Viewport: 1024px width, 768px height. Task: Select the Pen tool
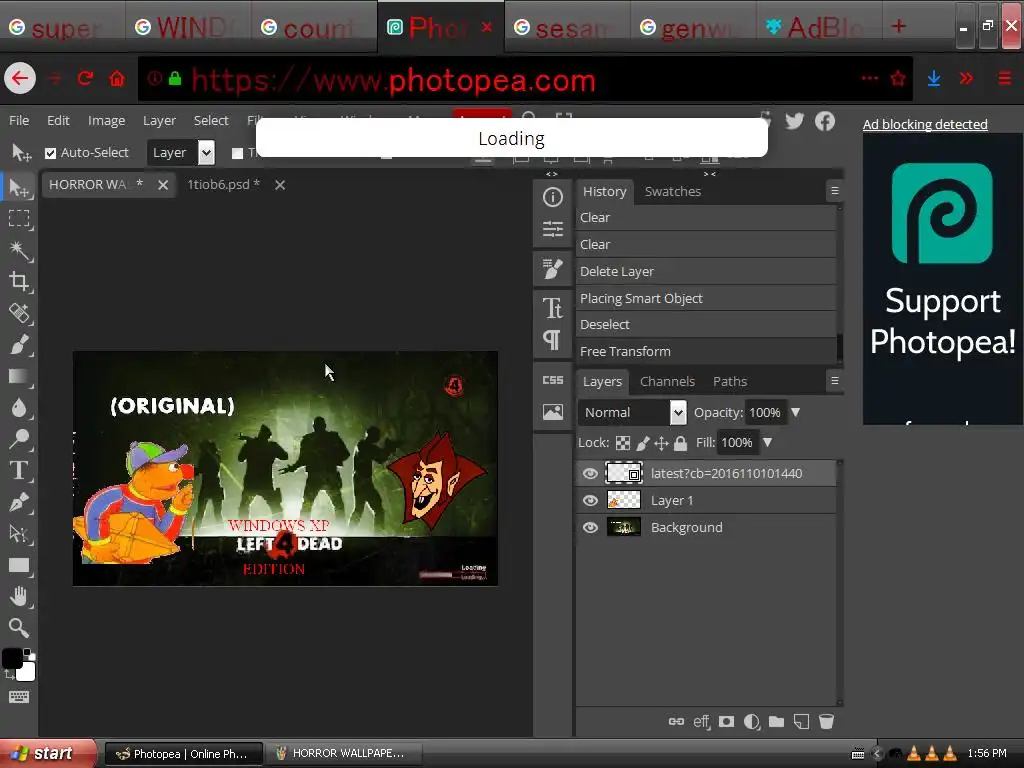pyautogui.click(x=19, y=502)
